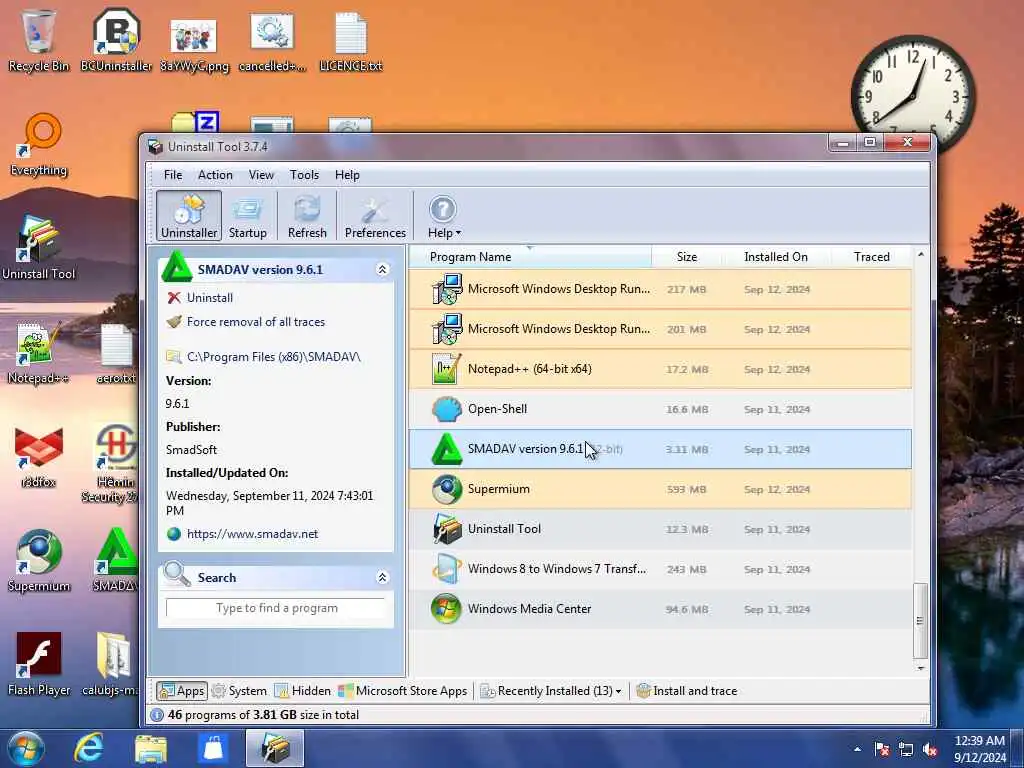Click the 593 MB size of Supermium
This screenshot has height=768, width=1024.
point(686,489)
